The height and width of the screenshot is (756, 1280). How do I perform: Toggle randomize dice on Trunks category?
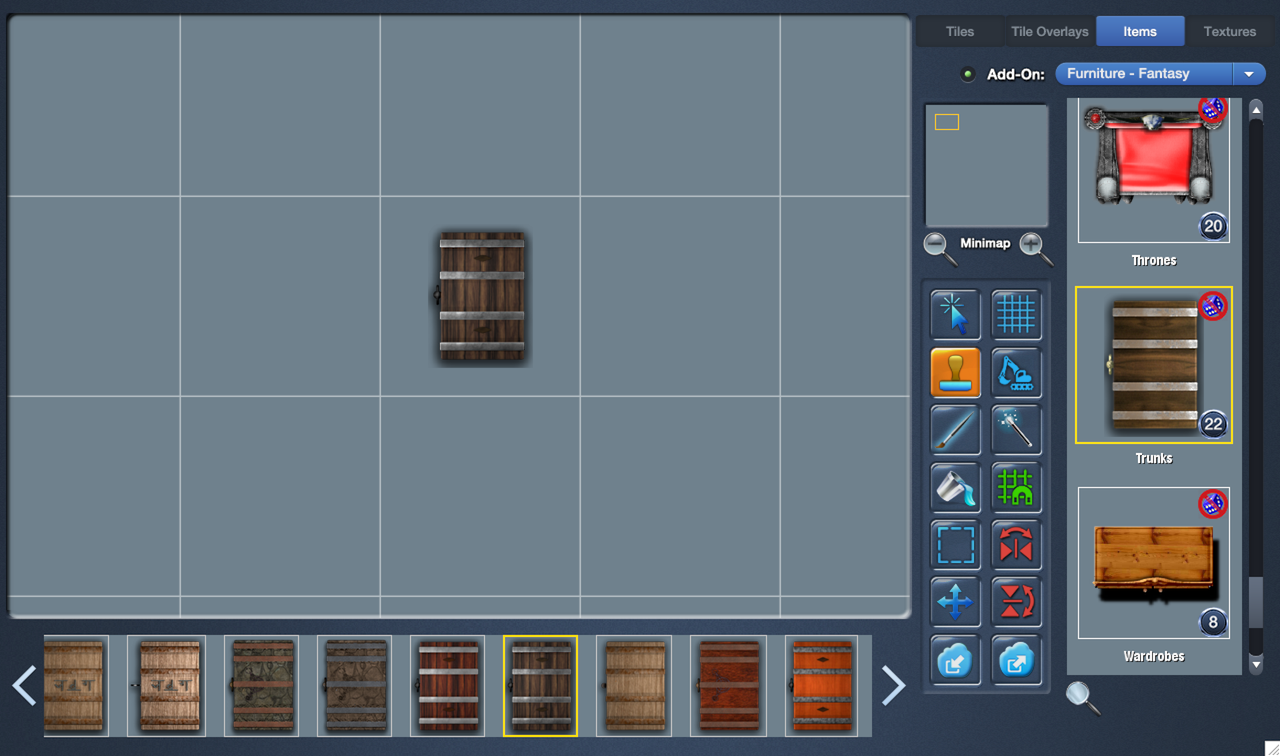point(1212,306)
